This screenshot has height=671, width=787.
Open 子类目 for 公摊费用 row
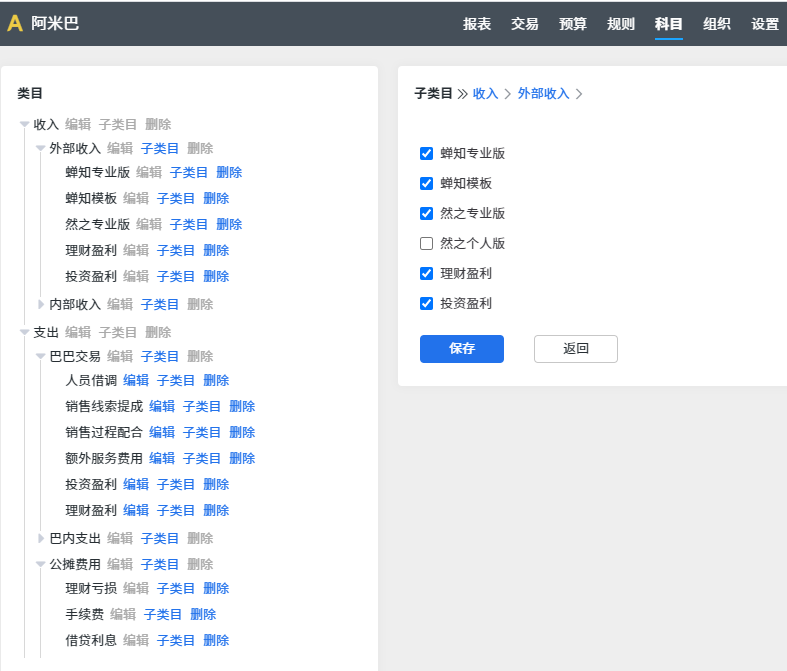point(160,565)
